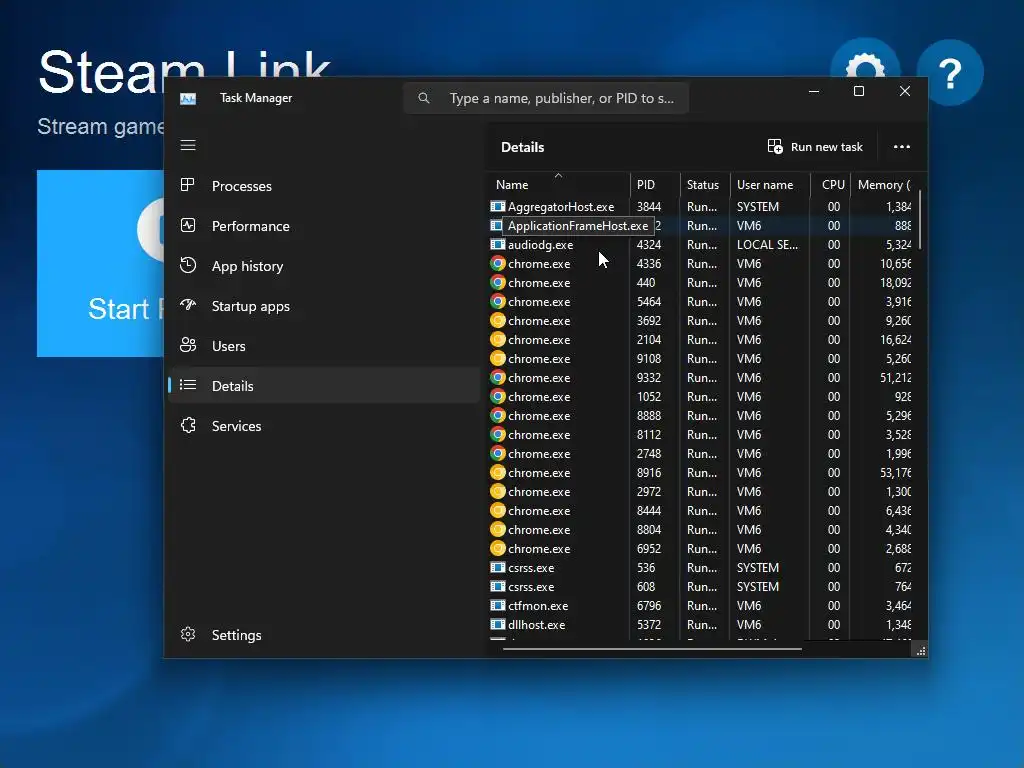Sort by the User name column
This screenshot has height=768, width=1024.
coord(770,185)
